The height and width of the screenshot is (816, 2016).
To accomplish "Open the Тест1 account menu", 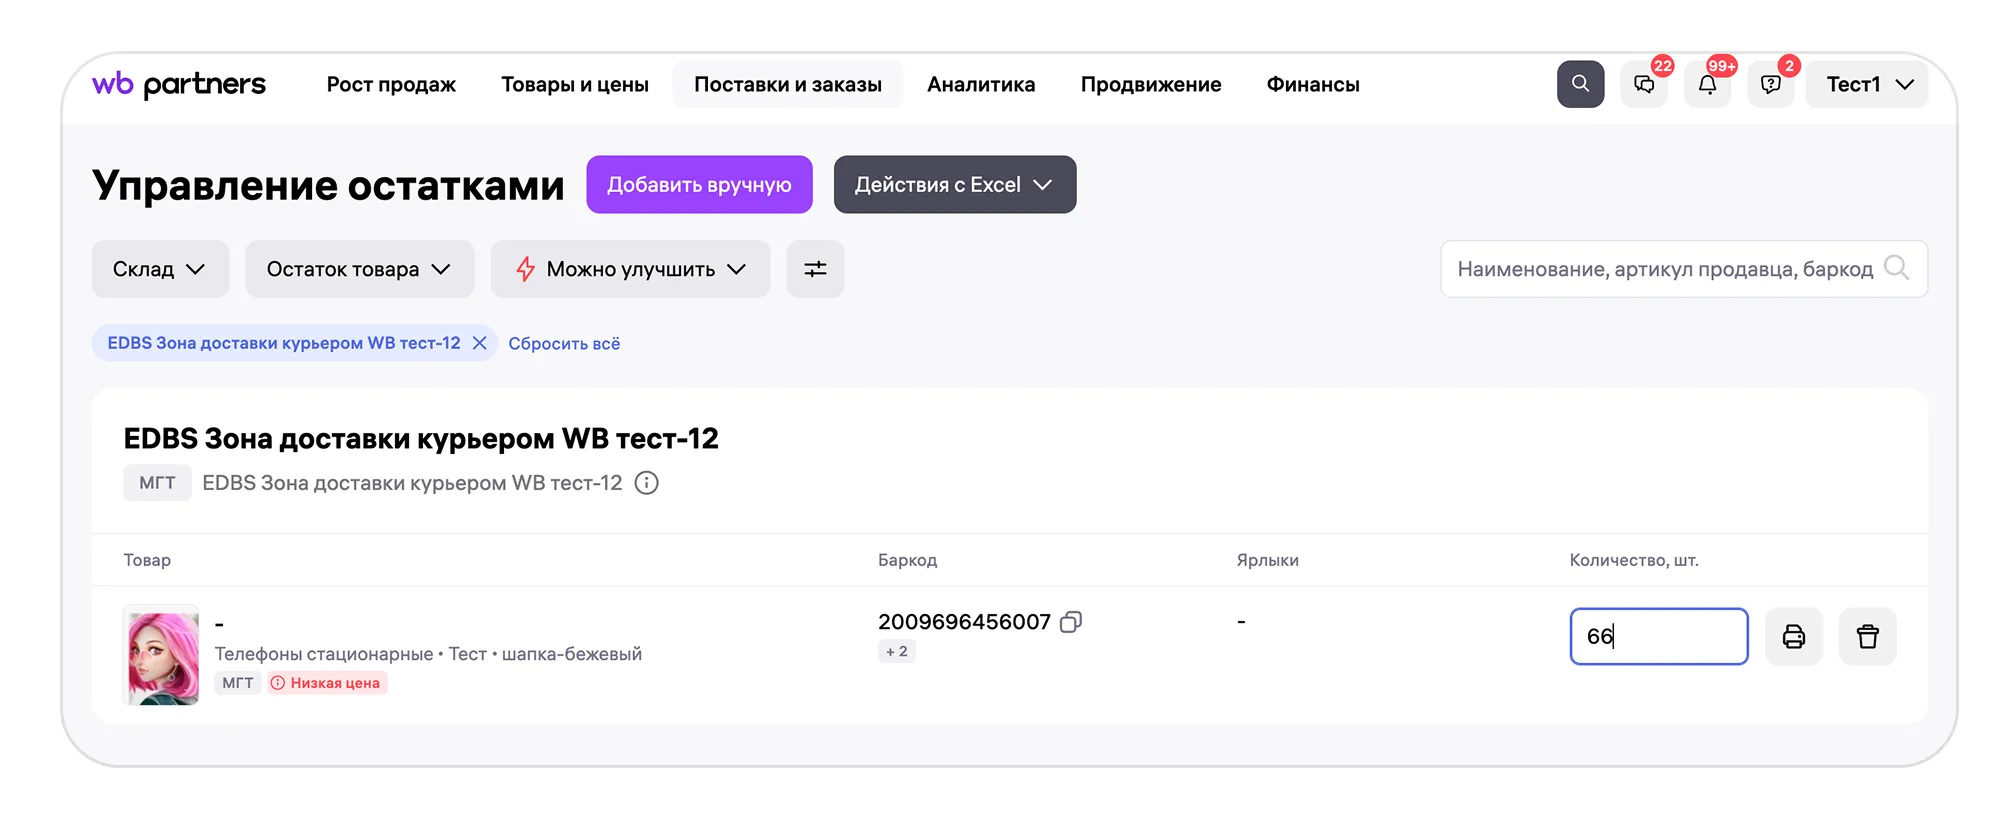I will tap(1867, 84).
